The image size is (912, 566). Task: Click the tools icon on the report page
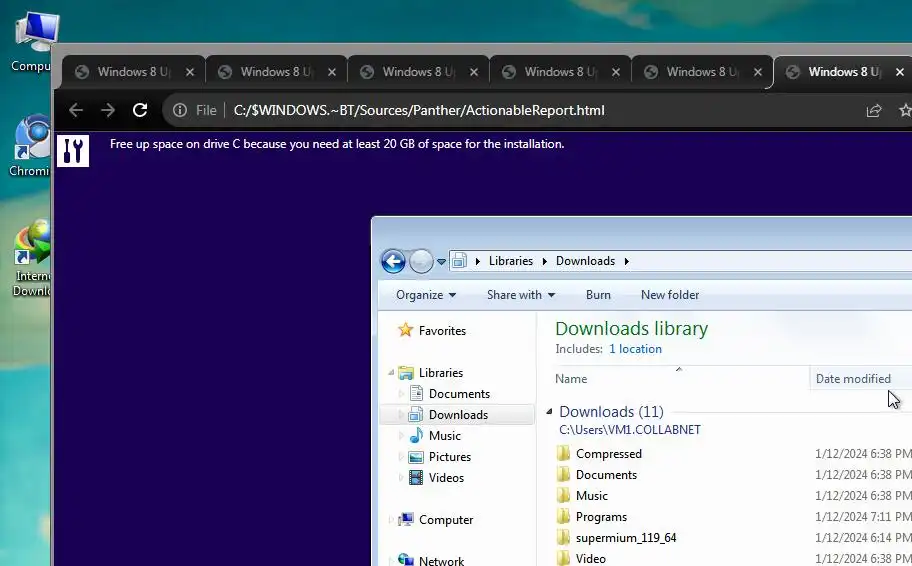click(x=73, y=151)
